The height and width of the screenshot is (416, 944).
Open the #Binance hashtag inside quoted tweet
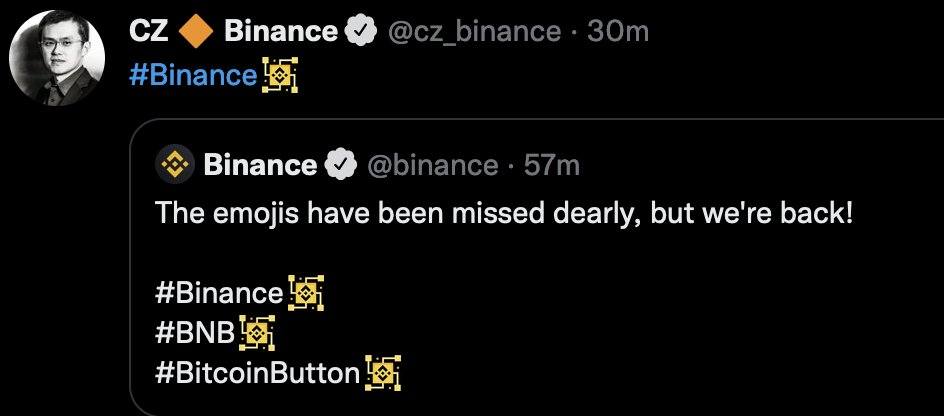point(220,293)
